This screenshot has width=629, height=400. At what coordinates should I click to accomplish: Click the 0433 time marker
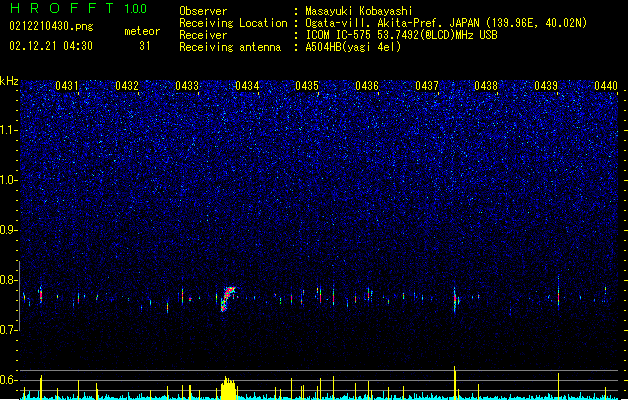coord(187,86)
